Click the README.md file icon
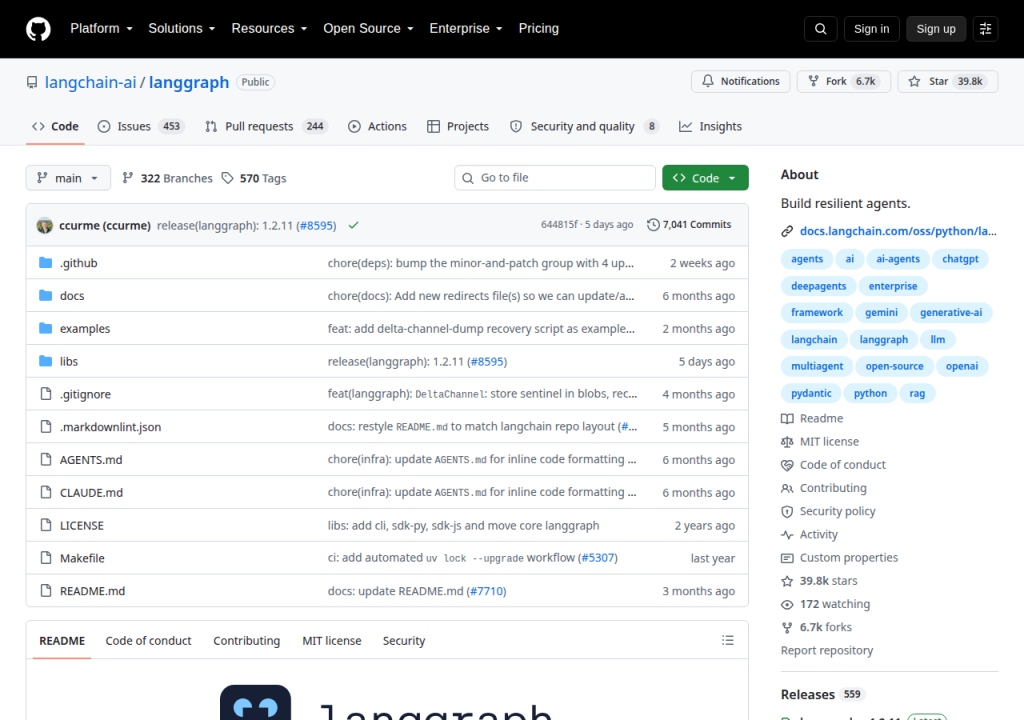 click(46, 590)
